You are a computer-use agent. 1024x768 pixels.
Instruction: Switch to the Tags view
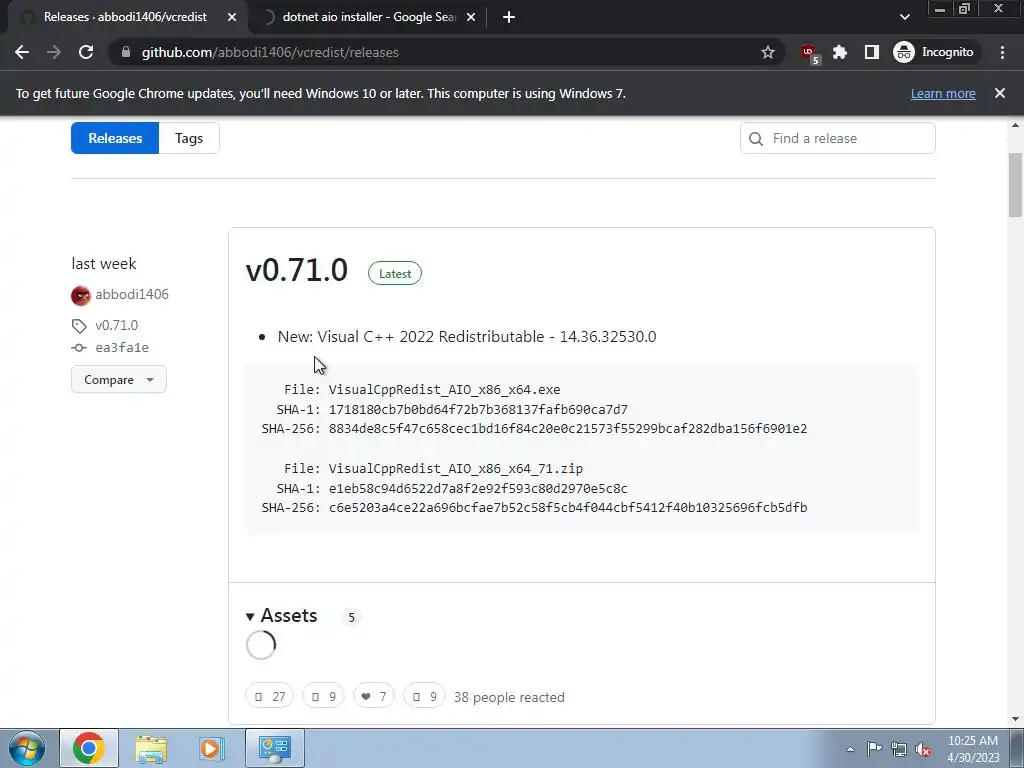pyautogui.click(x=189, y=138)
